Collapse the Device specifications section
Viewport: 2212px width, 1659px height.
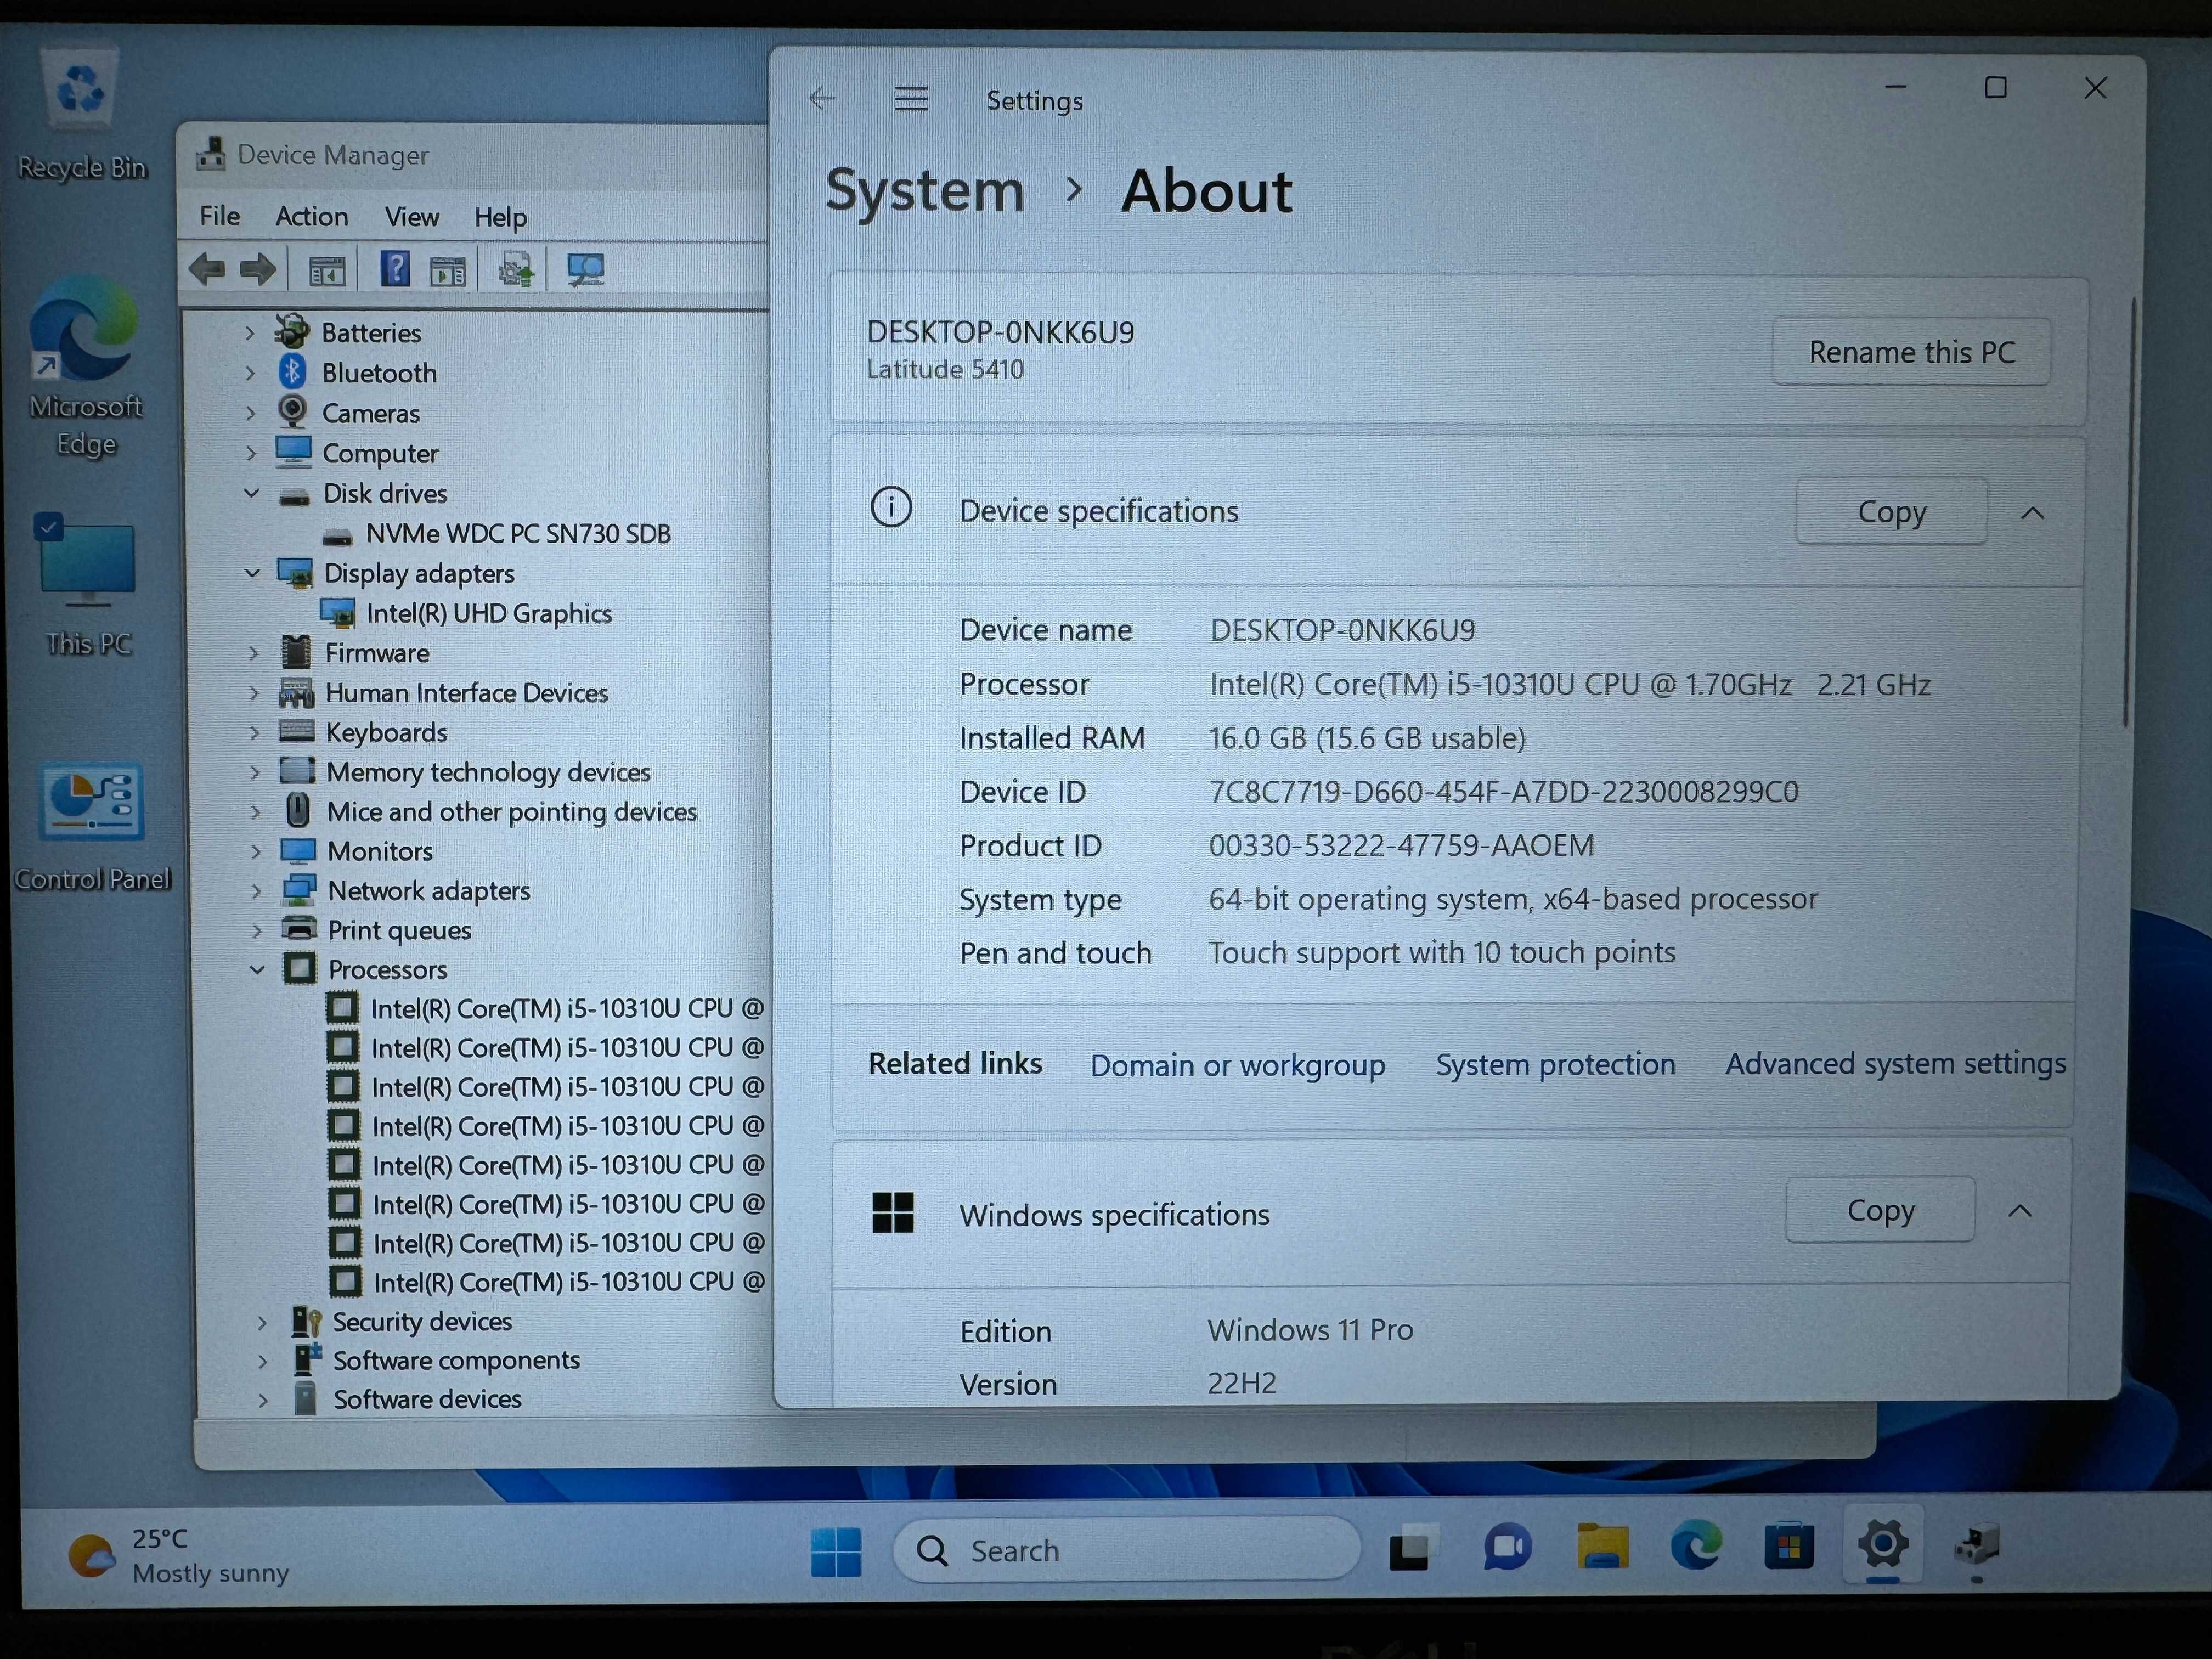[x=2032, y=513]
